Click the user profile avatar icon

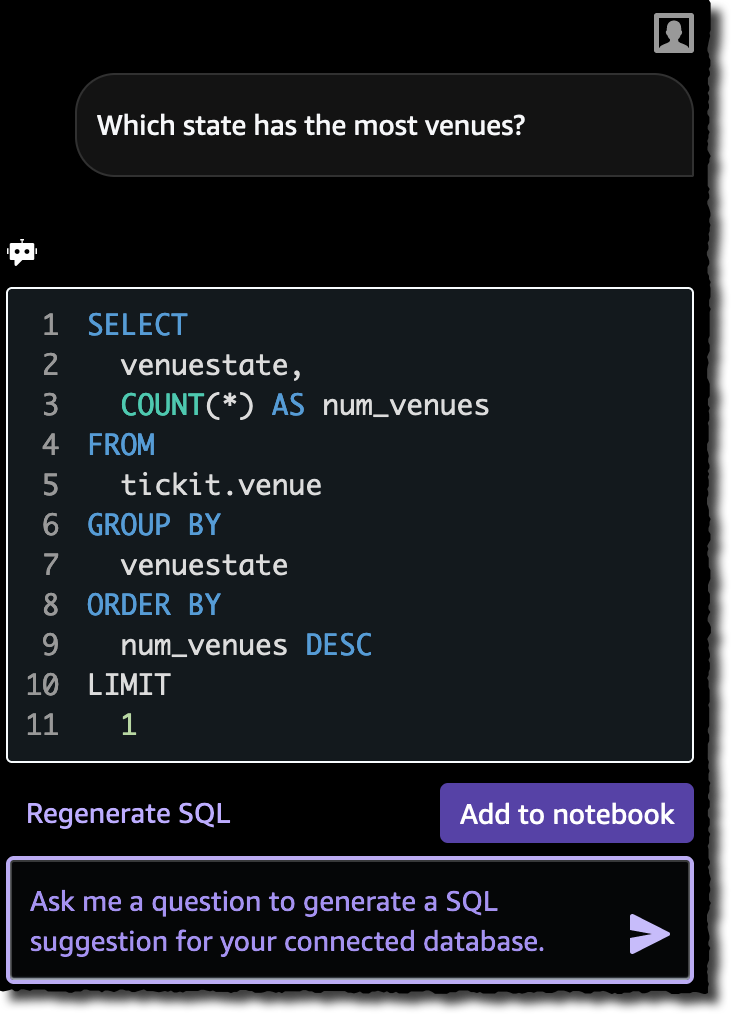pos(673,33)
